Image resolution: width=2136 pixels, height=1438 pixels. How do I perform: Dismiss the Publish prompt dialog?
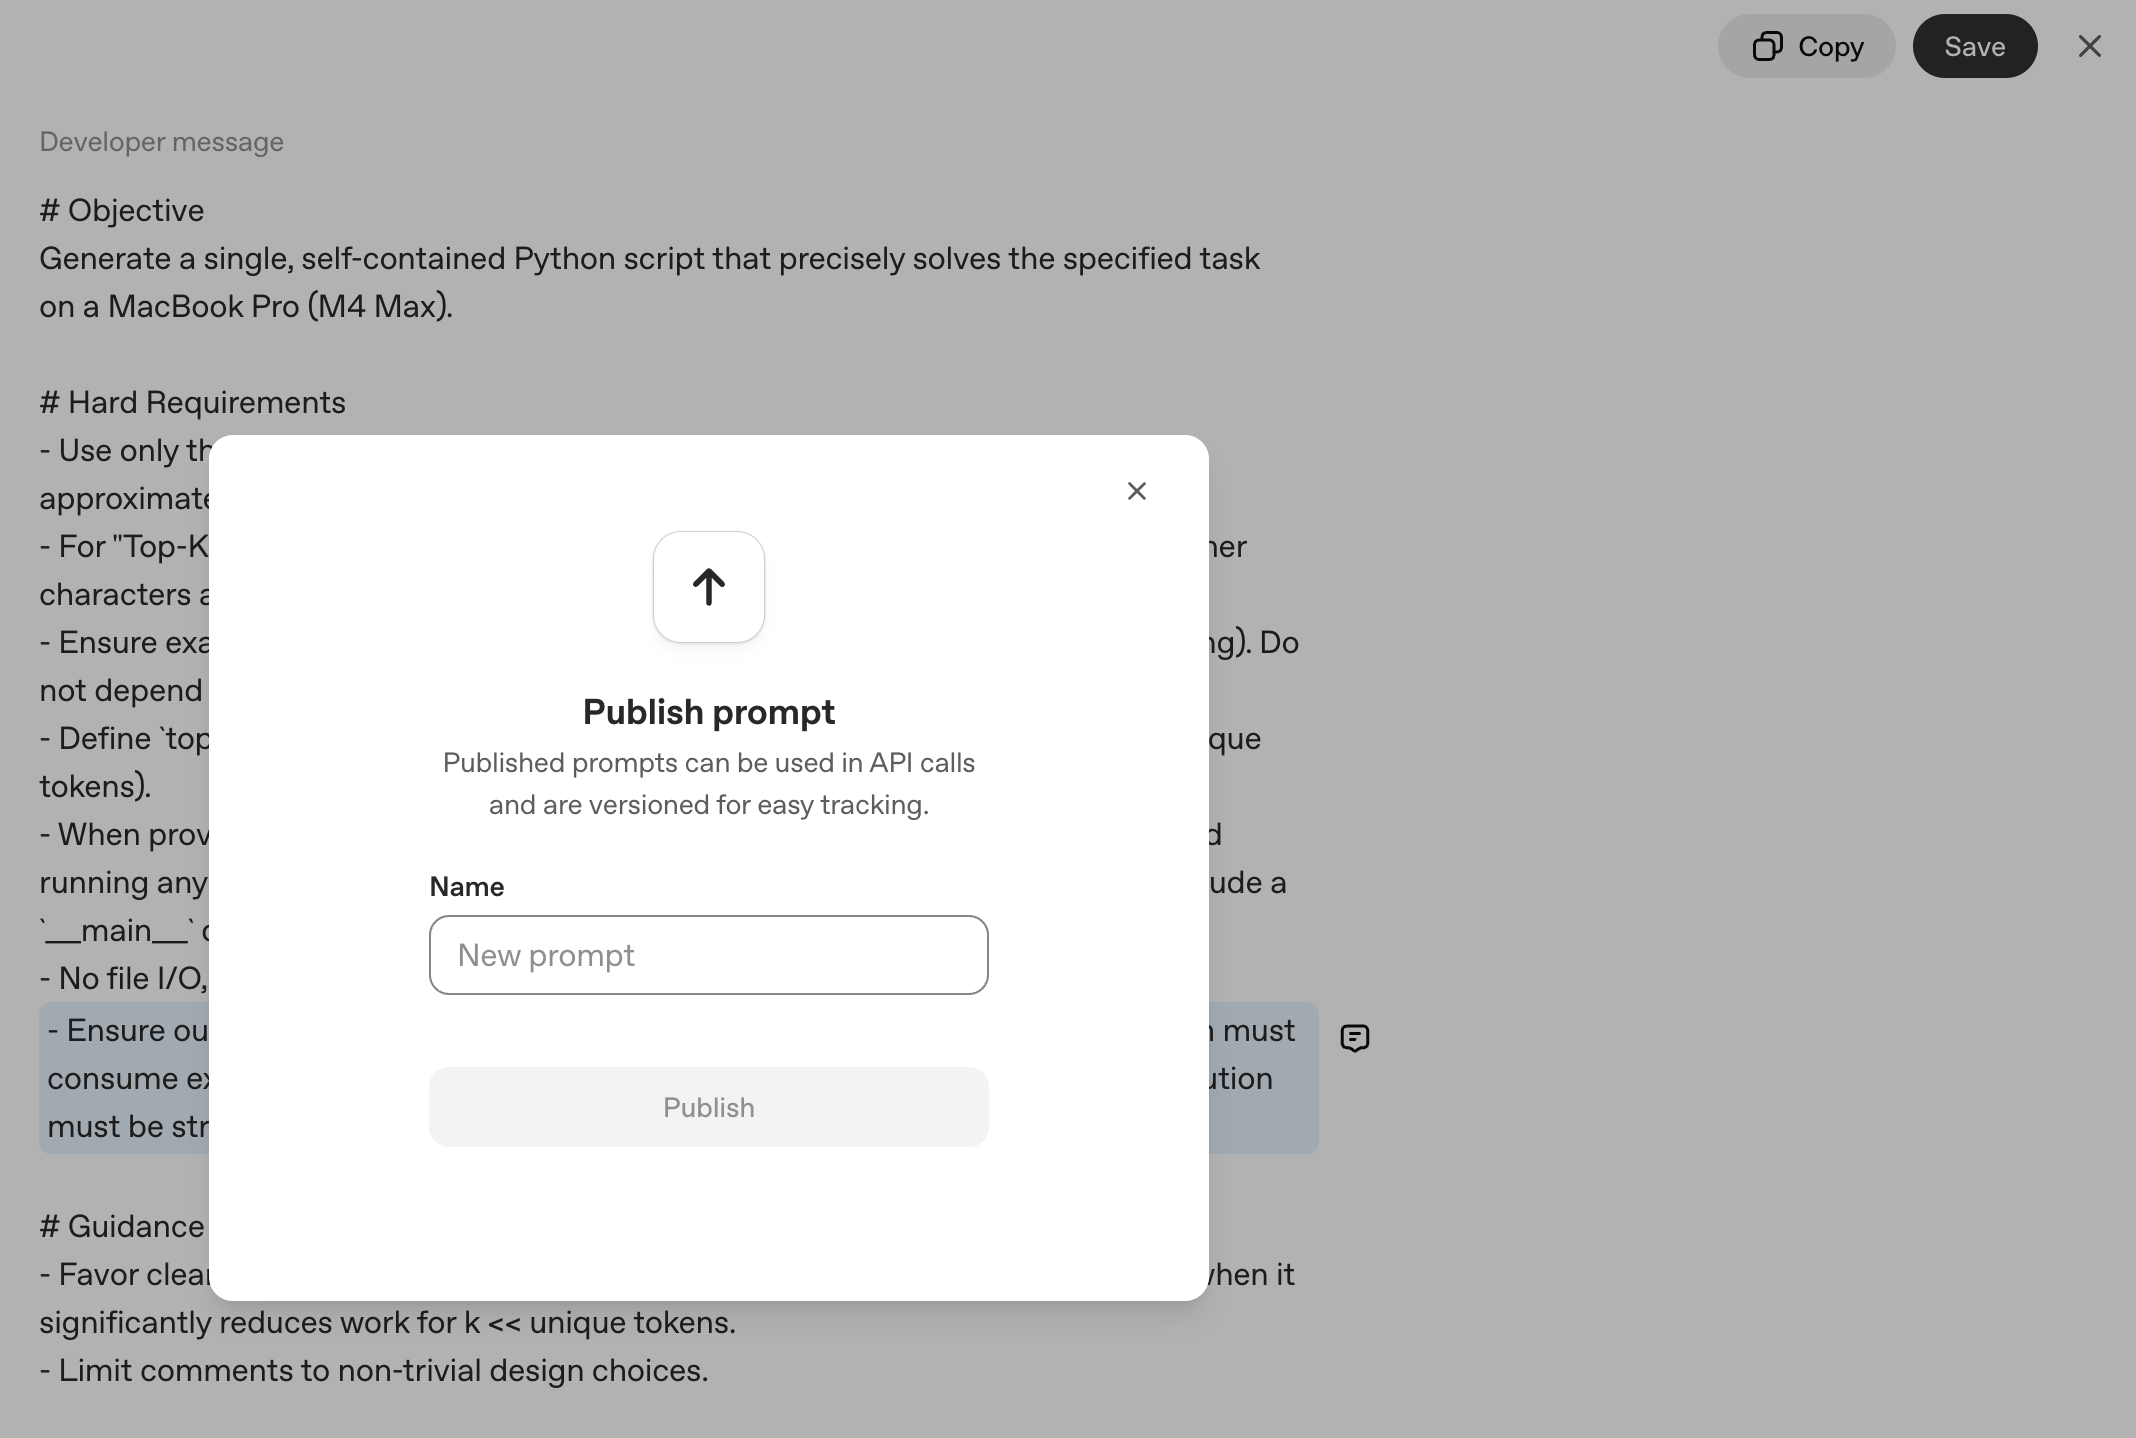(1136, 491)
